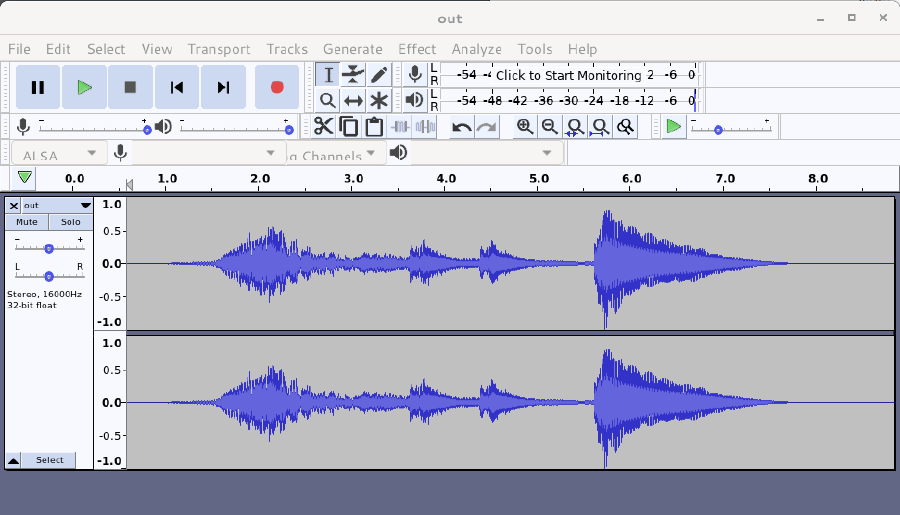This screenshot has height=515, width=900.
Task: Click the track Select button
Action: 49,460
